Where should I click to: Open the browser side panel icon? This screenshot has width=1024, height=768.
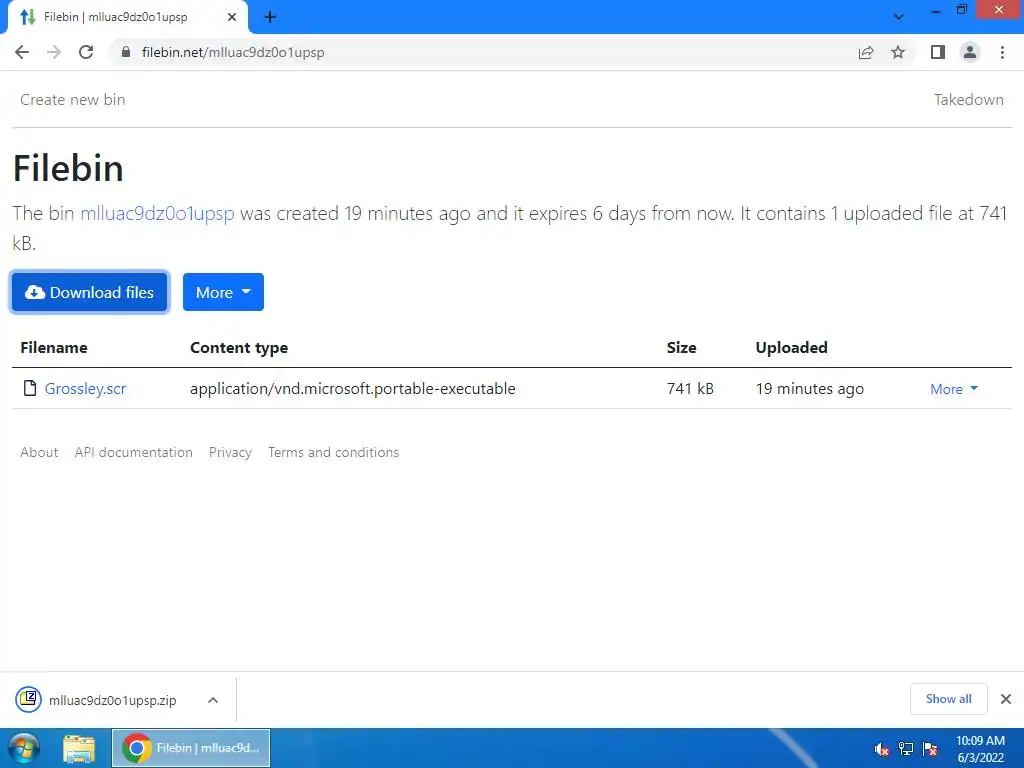(938, 52)
